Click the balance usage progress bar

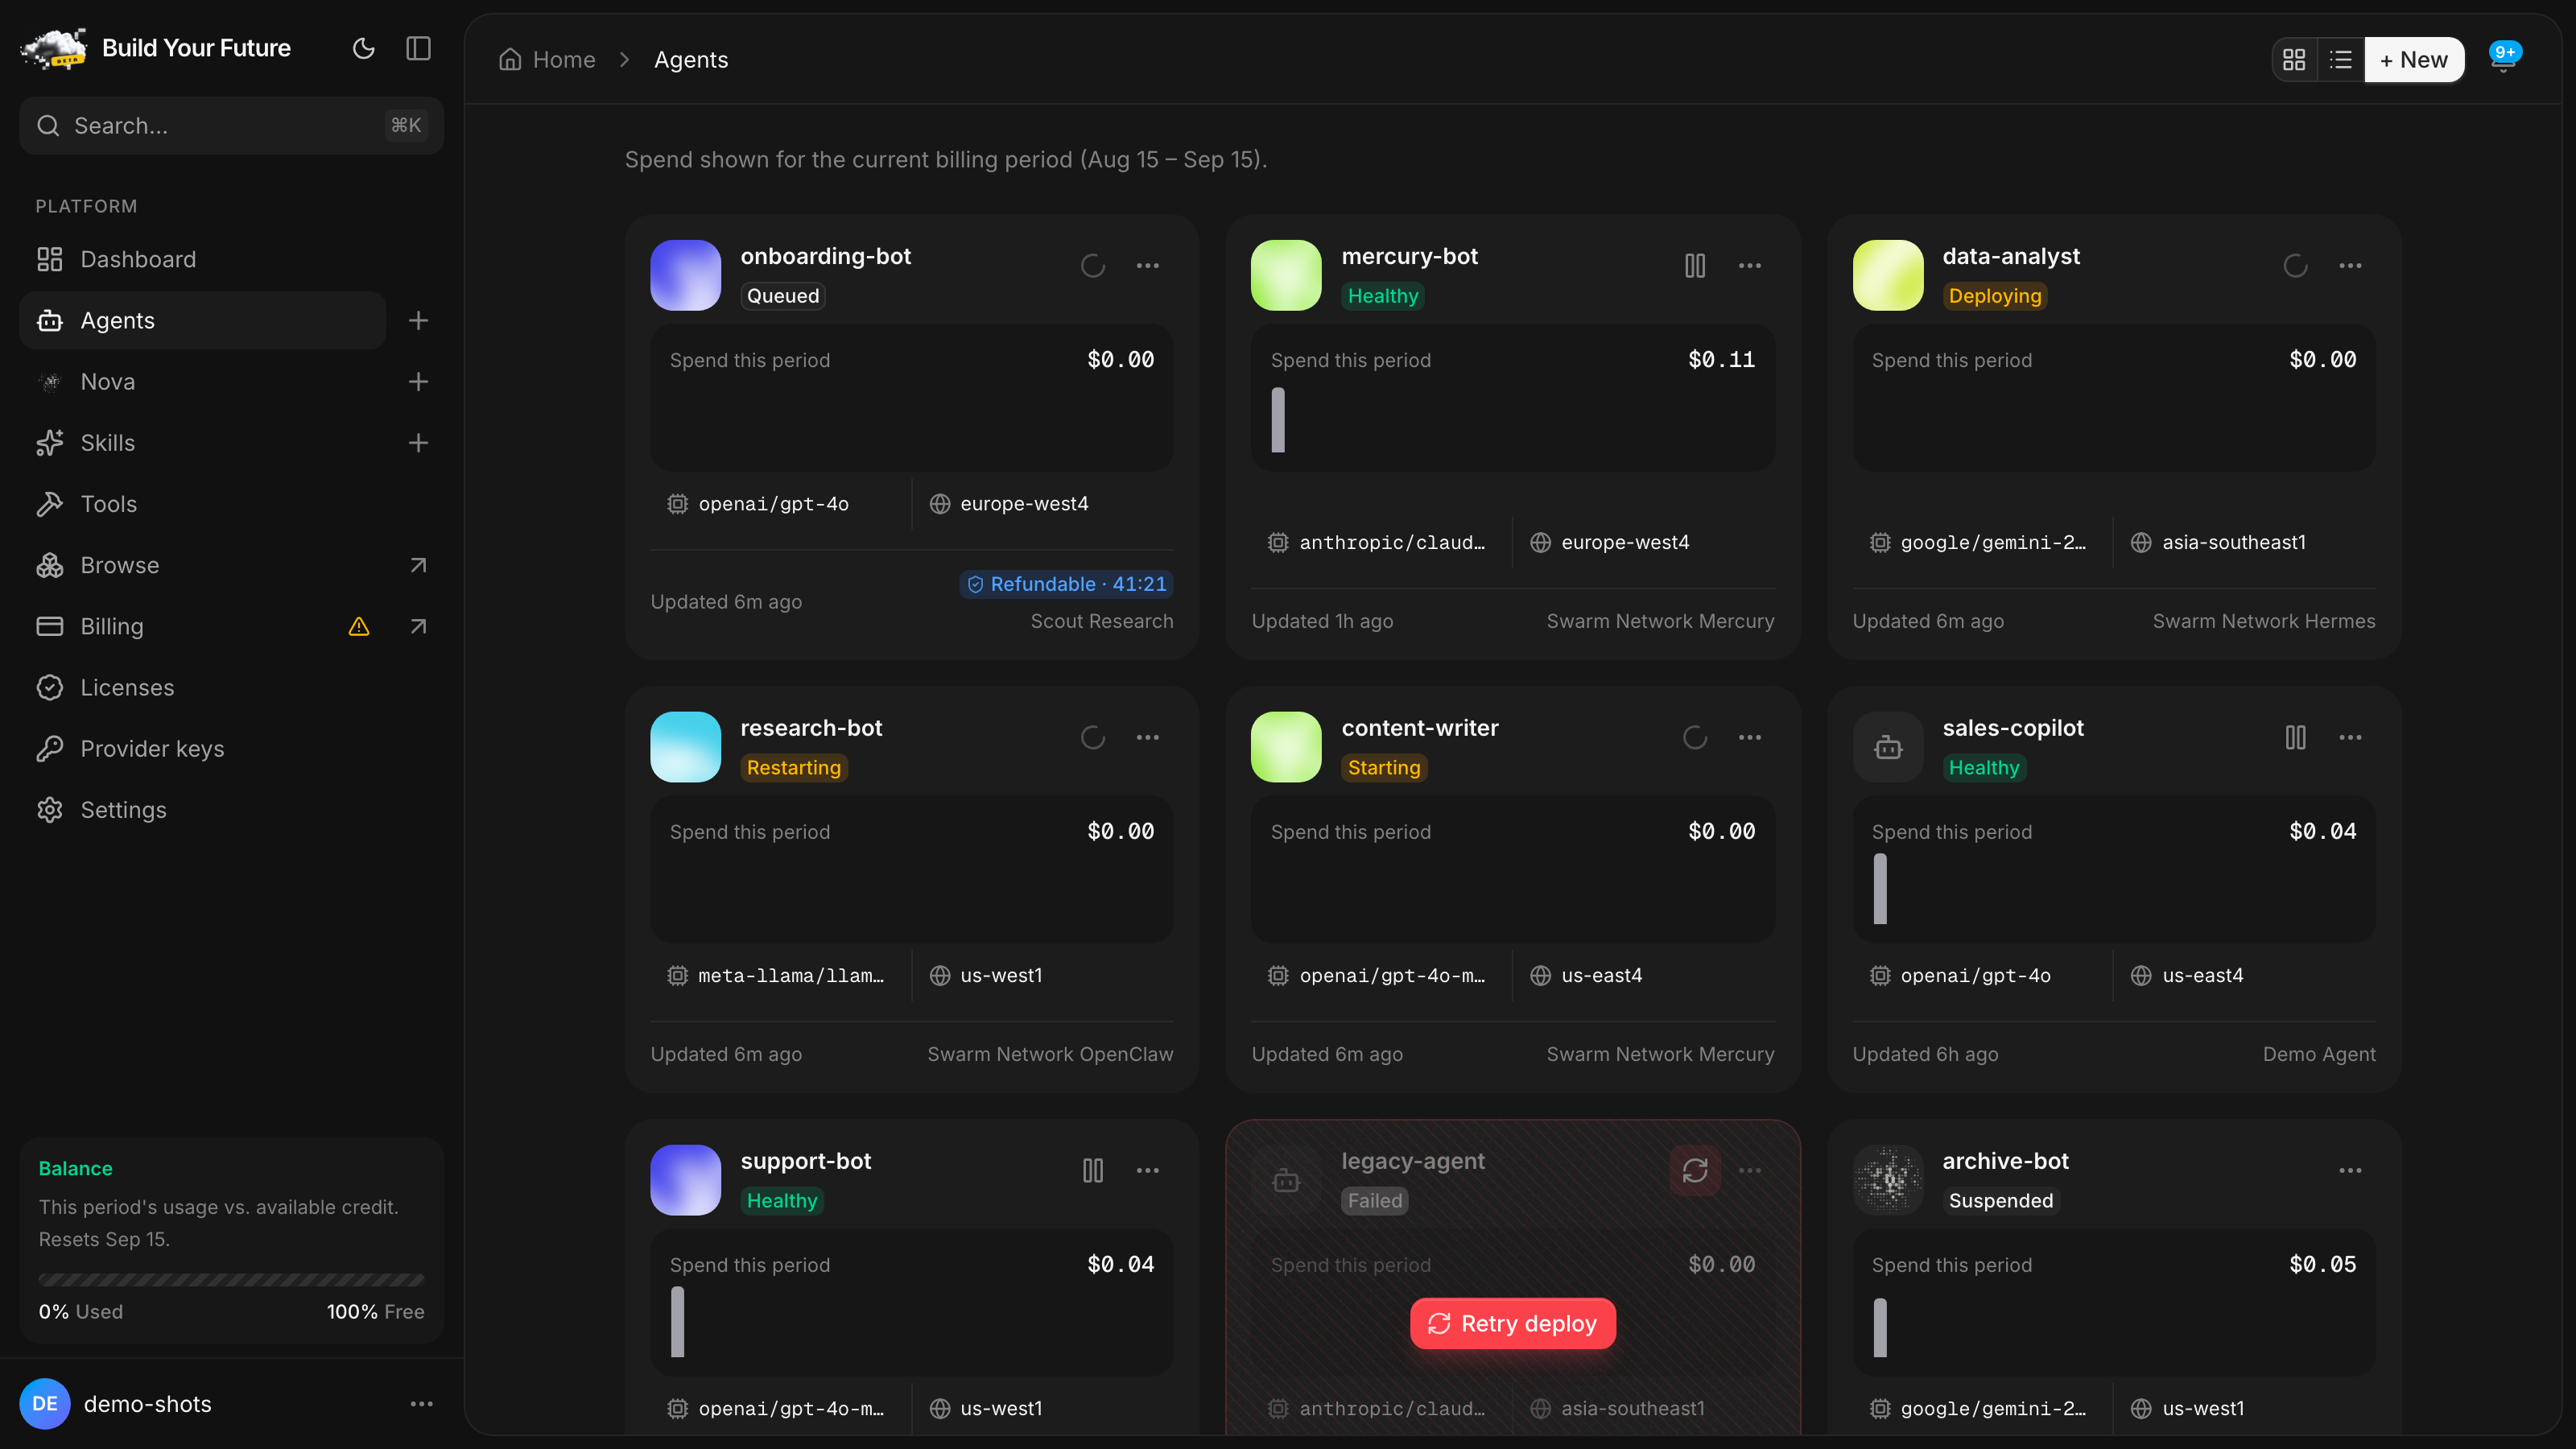pos(231,1279)
